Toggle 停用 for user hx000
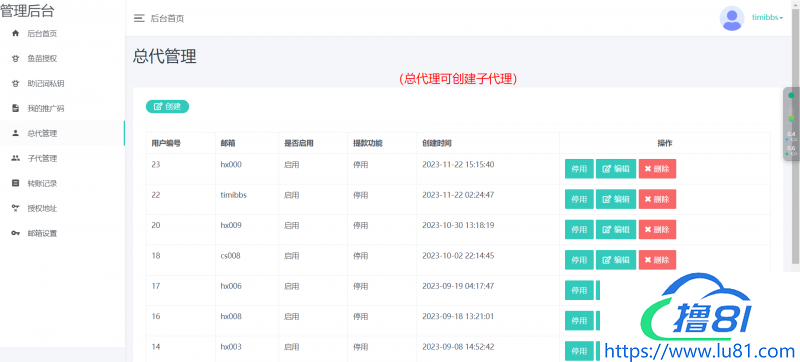 (x=579, y=169)
